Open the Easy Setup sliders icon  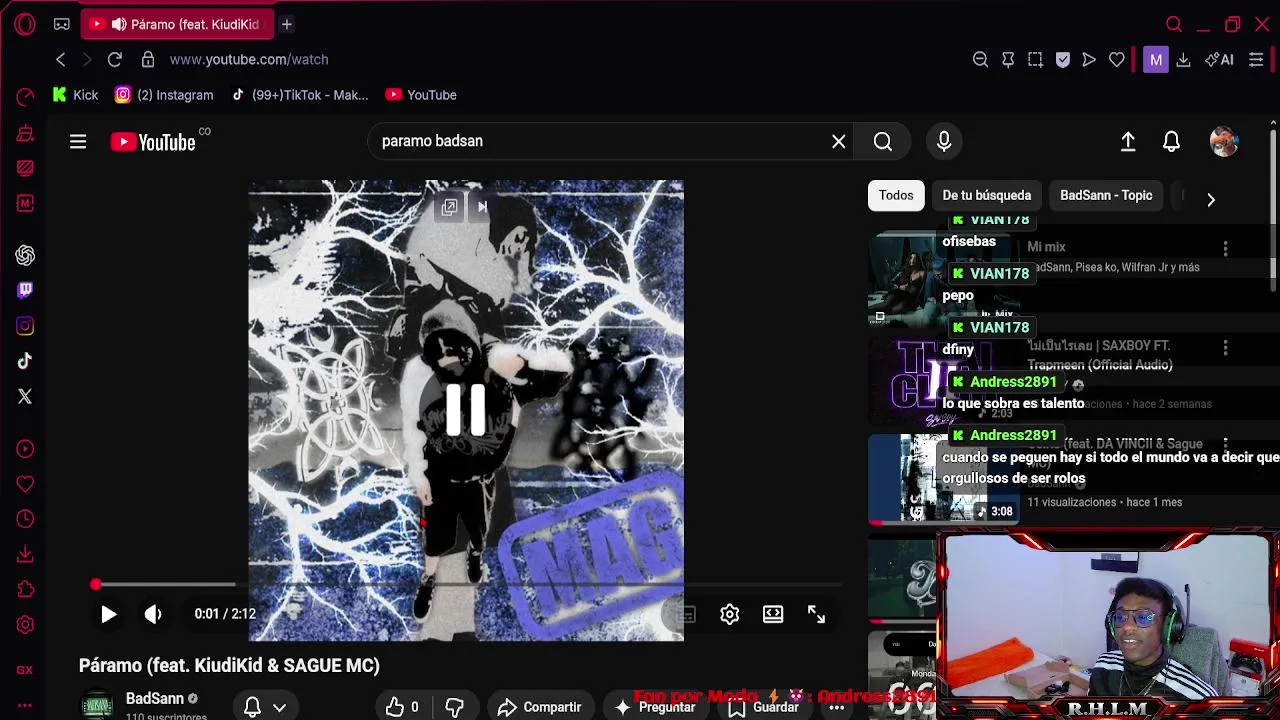coord(1256,60)
